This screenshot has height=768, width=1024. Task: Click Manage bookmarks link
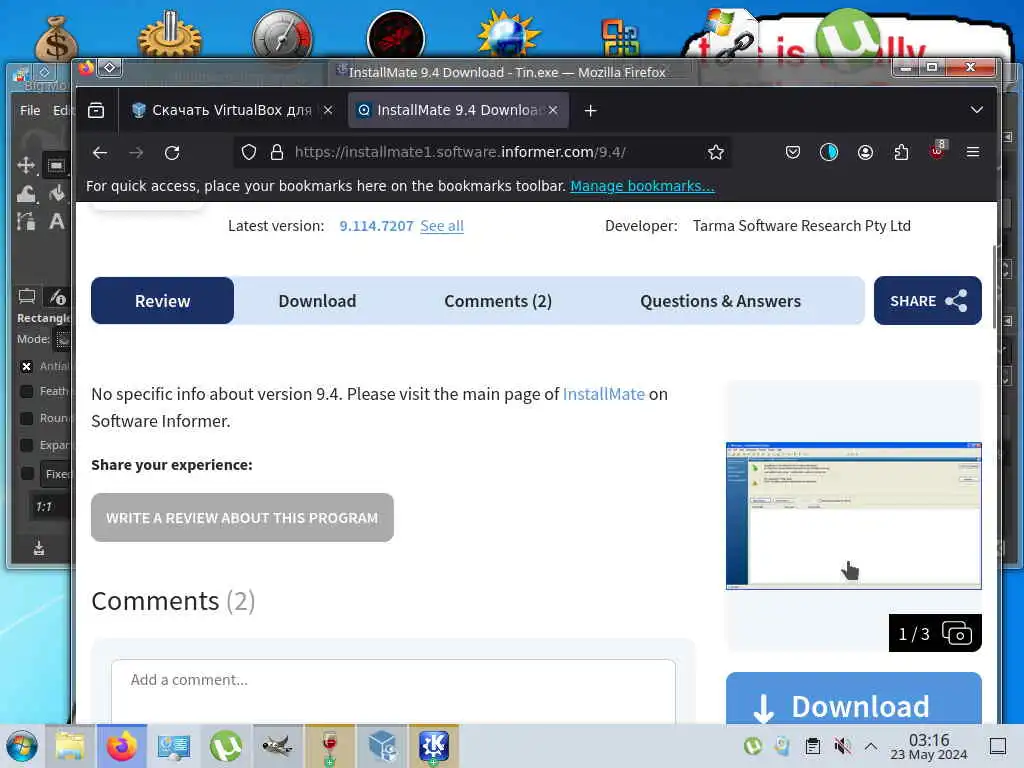[642, 186]
